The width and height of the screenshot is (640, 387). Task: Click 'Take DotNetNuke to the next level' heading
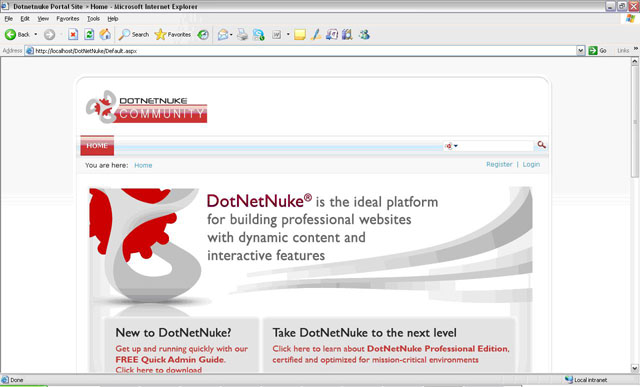point(364,333)
